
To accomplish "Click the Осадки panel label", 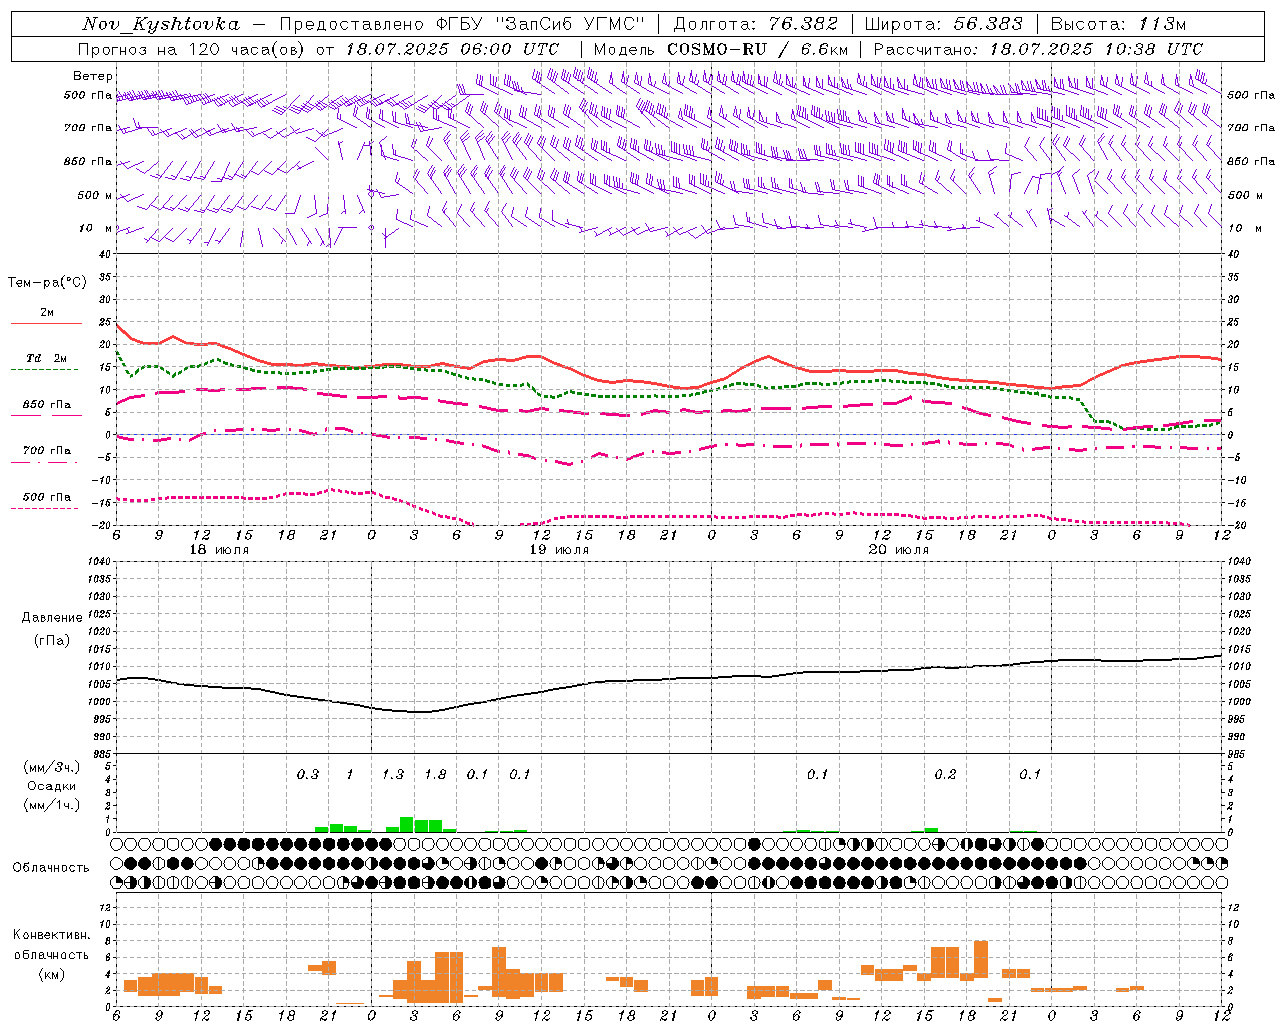I will pos(51,786).
